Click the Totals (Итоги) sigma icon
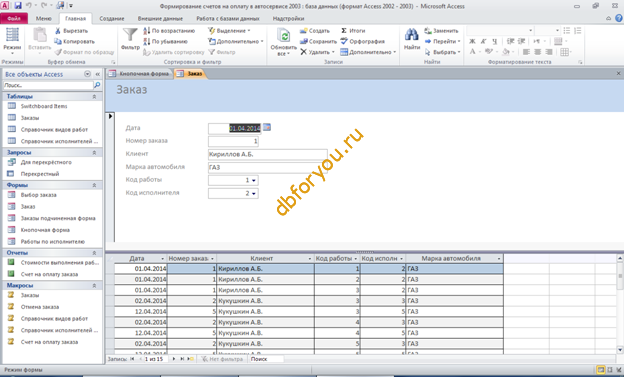This screenshot has width=624, height=377. (344, 31)
